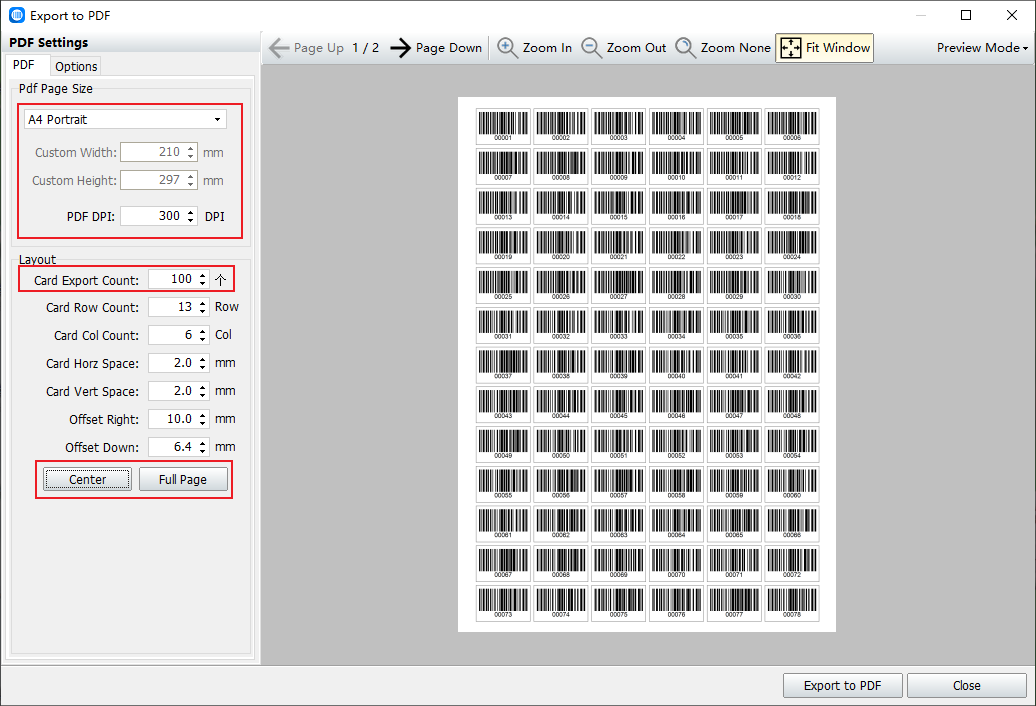
Task: Click the Pdf Page Size group label
Action: click(56, 88)
